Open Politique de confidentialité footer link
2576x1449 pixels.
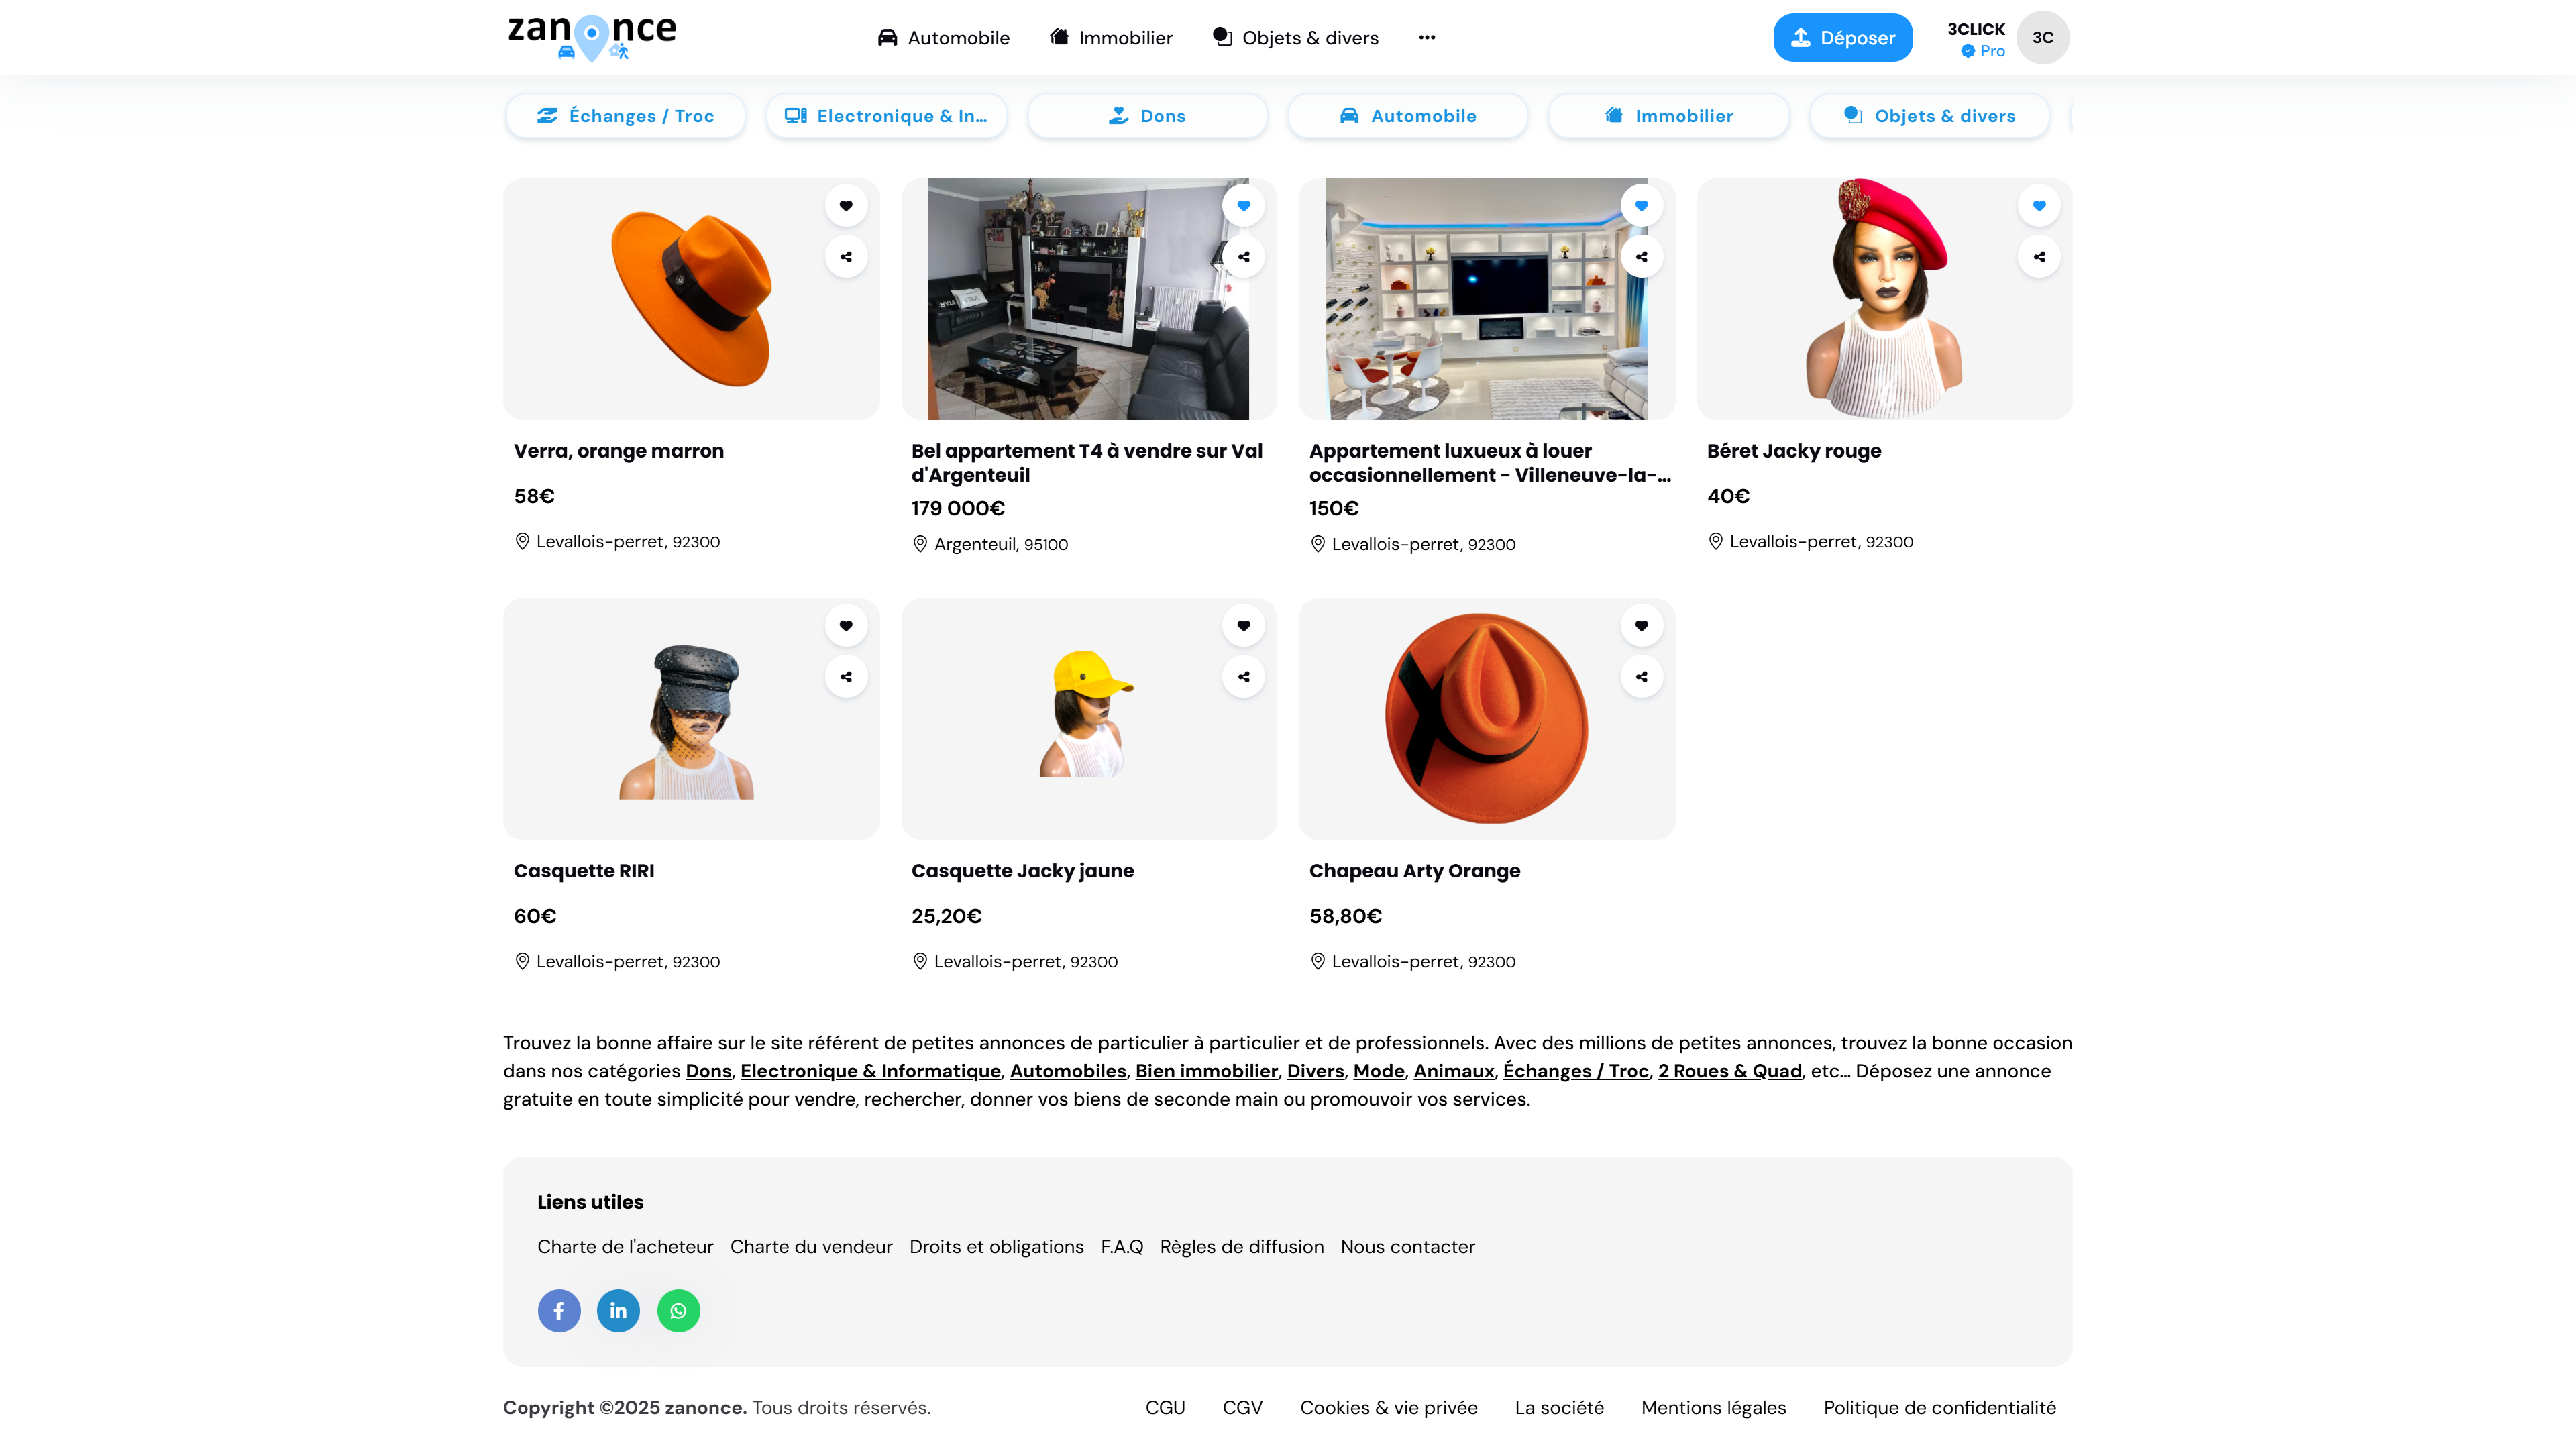tap(1939, 1407)
